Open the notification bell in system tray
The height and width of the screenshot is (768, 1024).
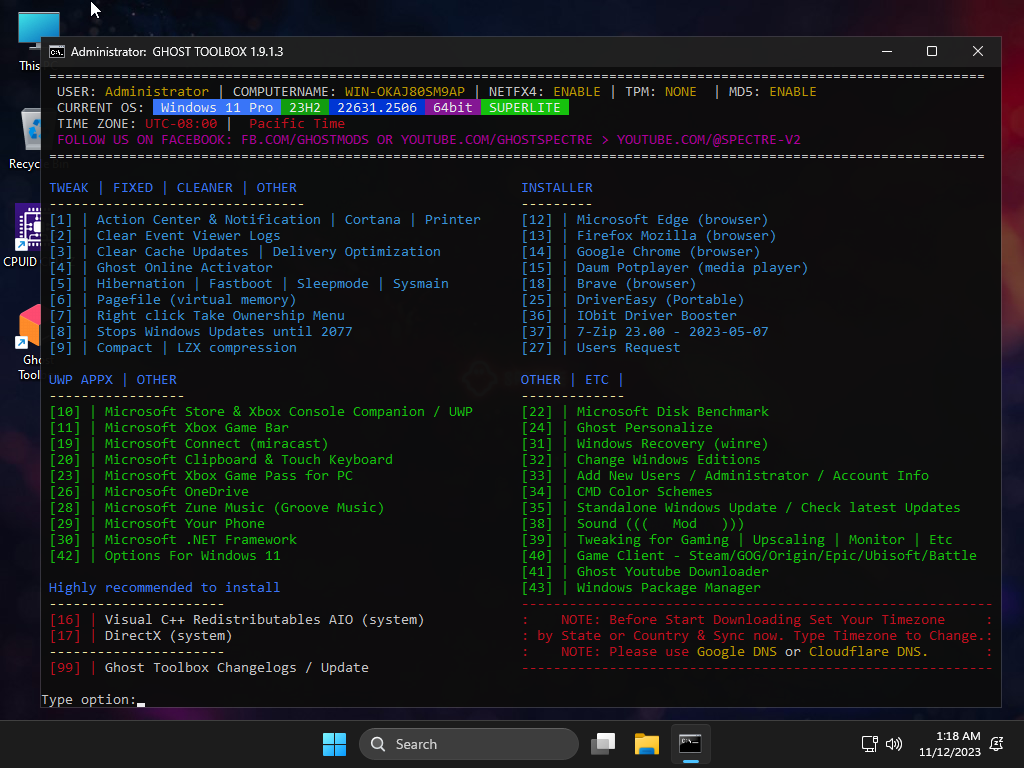(x=996, y=744)
